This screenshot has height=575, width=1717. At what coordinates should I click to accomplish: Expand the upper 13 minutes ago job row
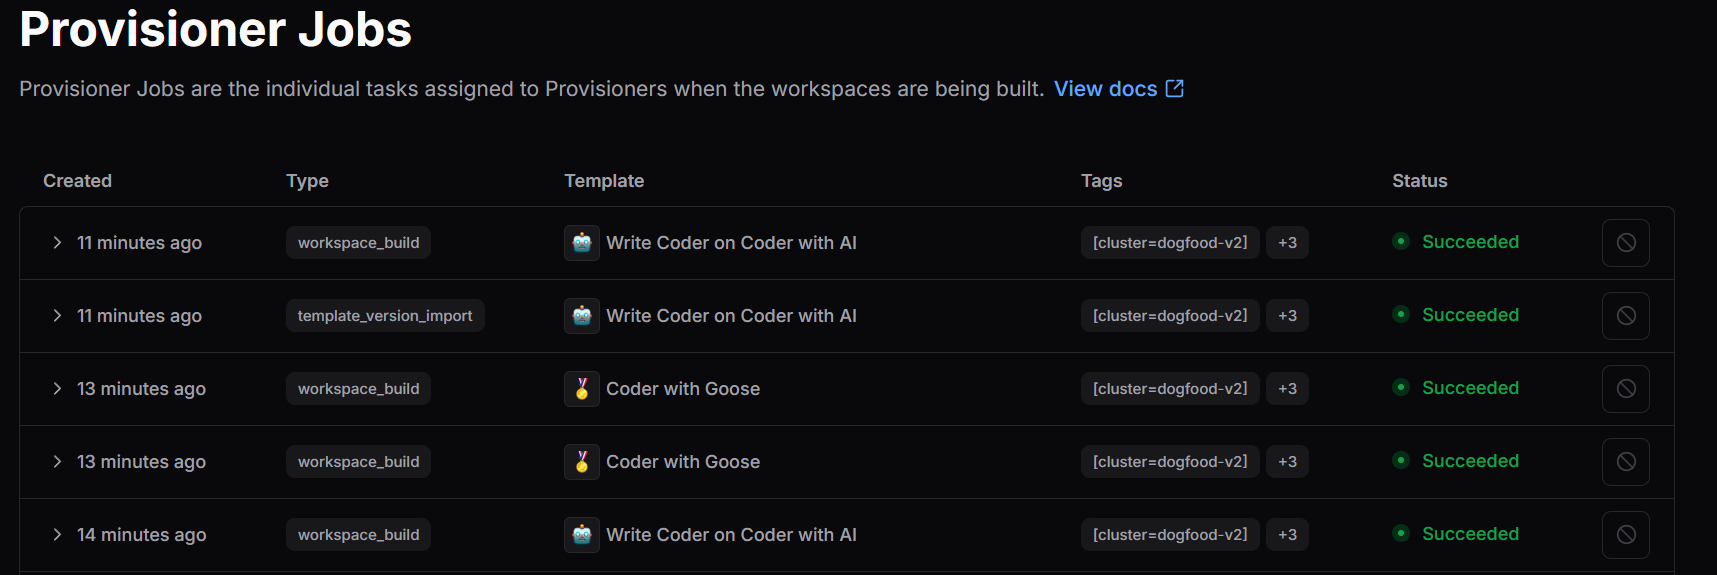tap(57, 389)
